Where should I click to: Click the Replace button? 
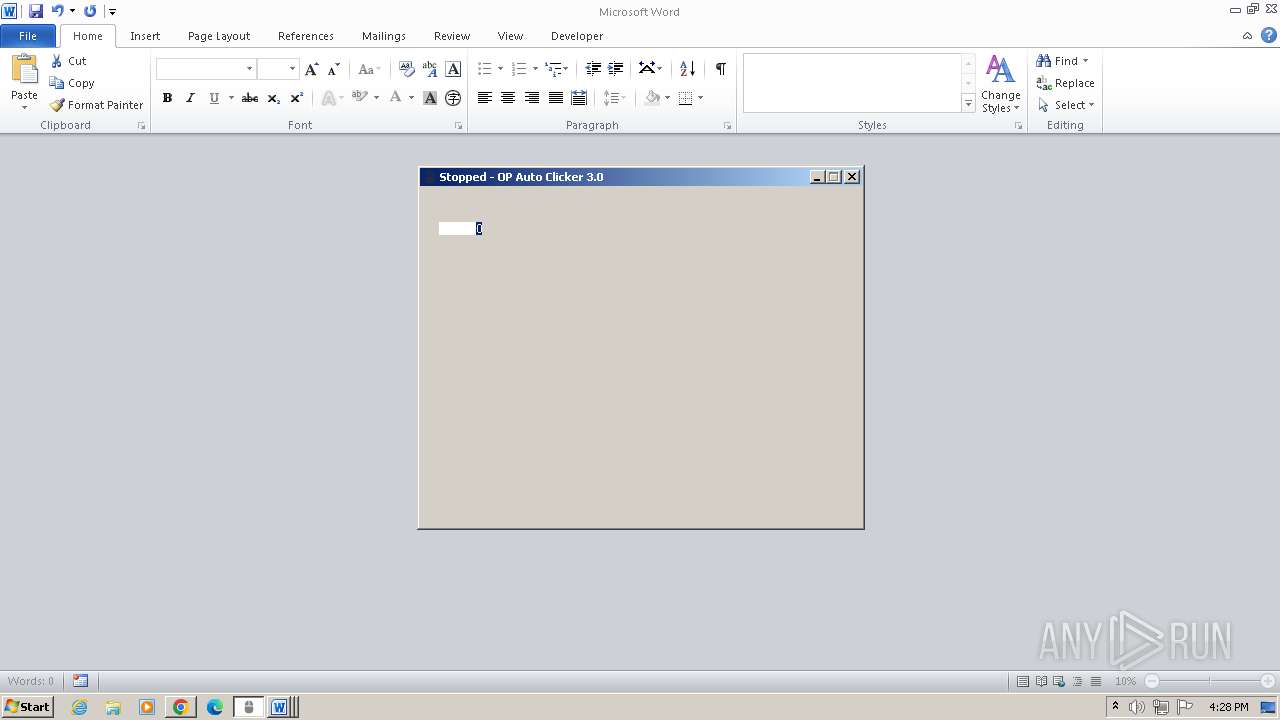(x=1066, y=83)
